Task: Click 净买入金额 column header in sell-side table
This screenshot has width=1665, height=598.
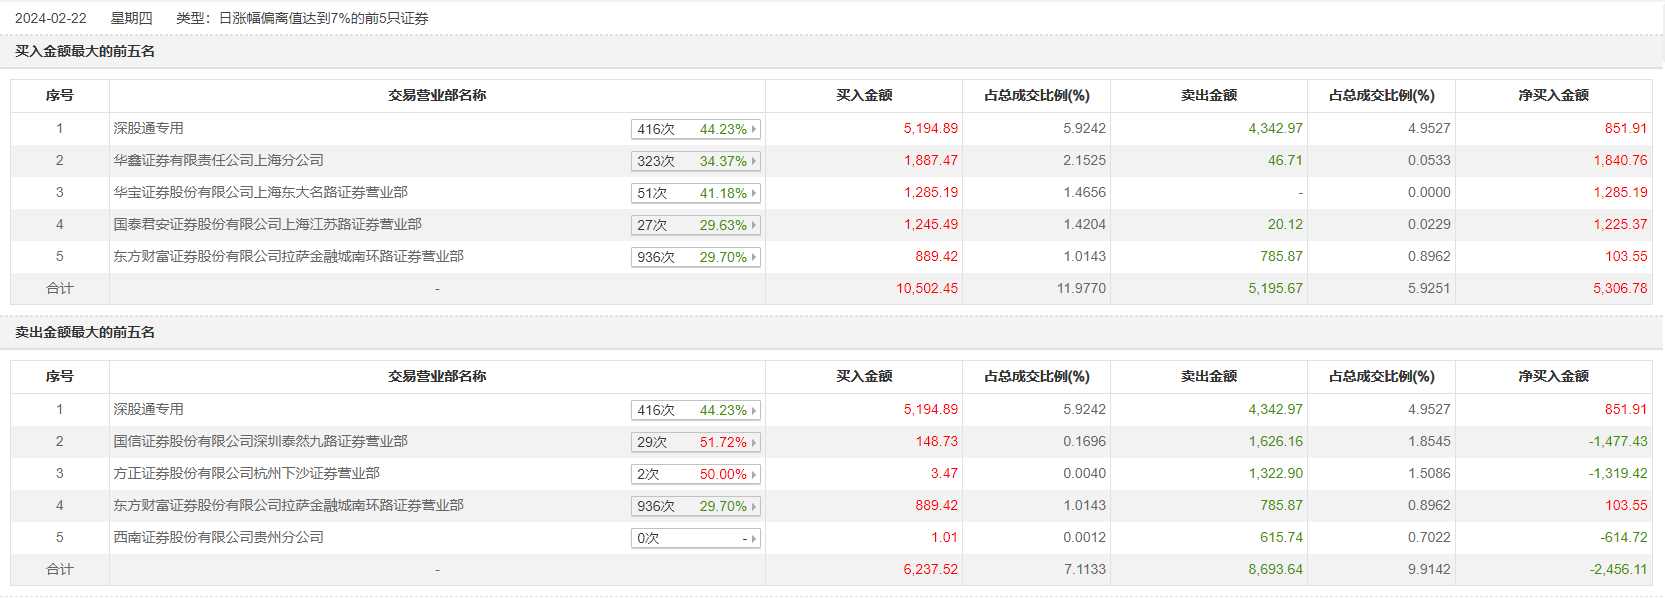Action: (1553, 376)
